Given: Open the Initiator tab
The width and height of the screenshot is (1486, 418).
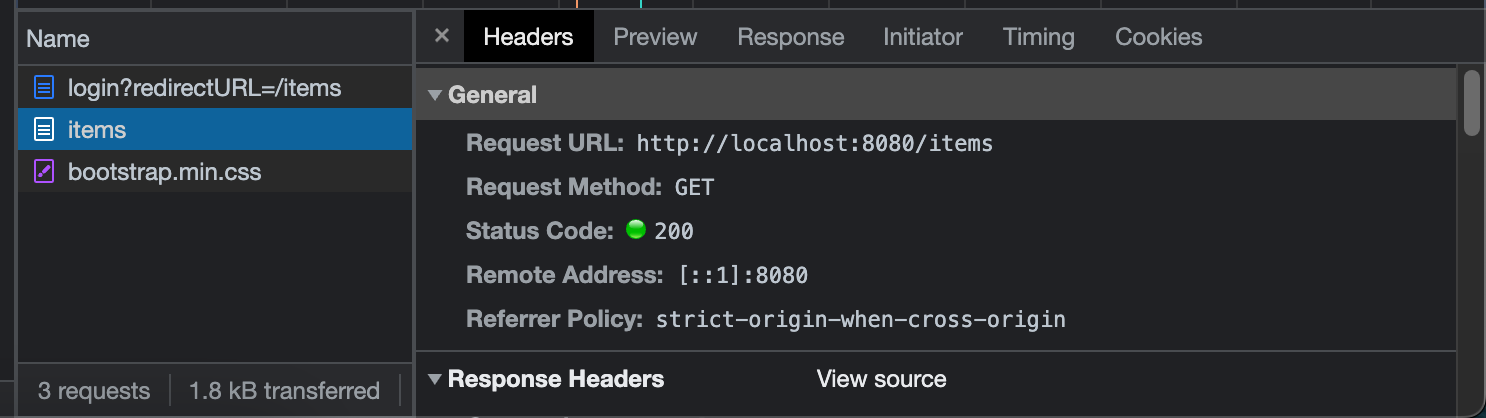Looking at the screenshot, I should click(923, 37).
